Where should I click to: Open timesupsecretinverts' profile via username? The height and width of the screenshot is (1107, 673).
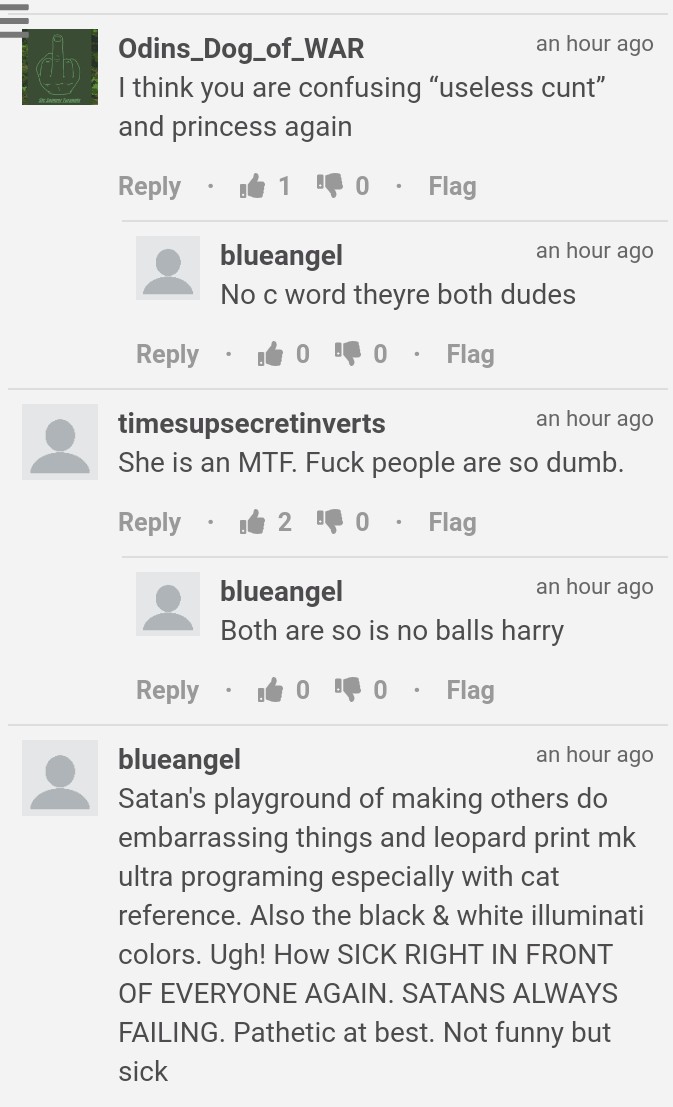point(252,424)
